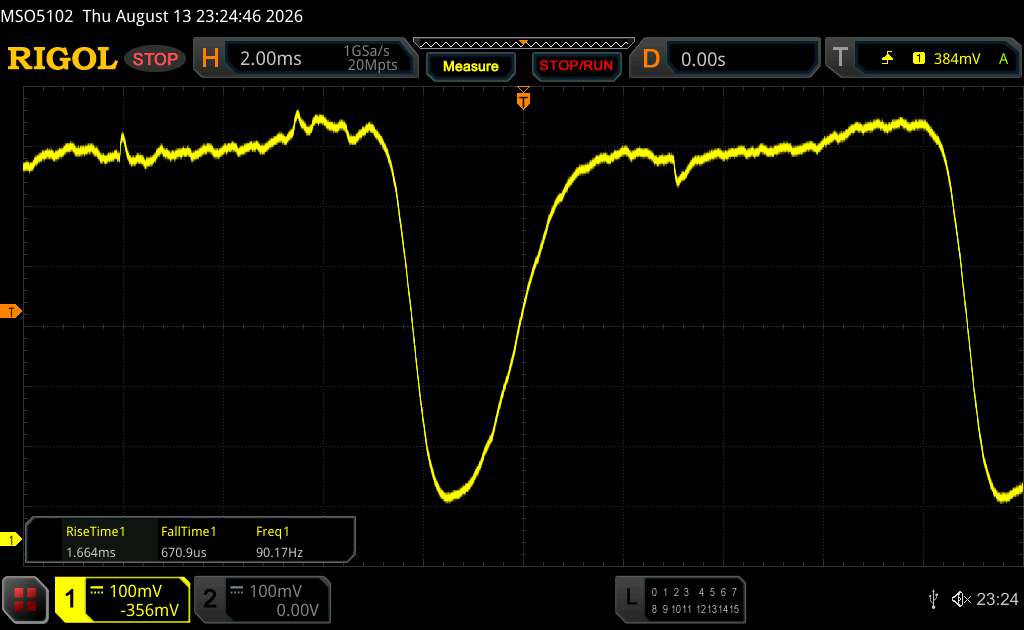The width and height of the screenshot is (1024, 630).
Task: Open the logic analyzer L icon
Action: tap(631, 597)
